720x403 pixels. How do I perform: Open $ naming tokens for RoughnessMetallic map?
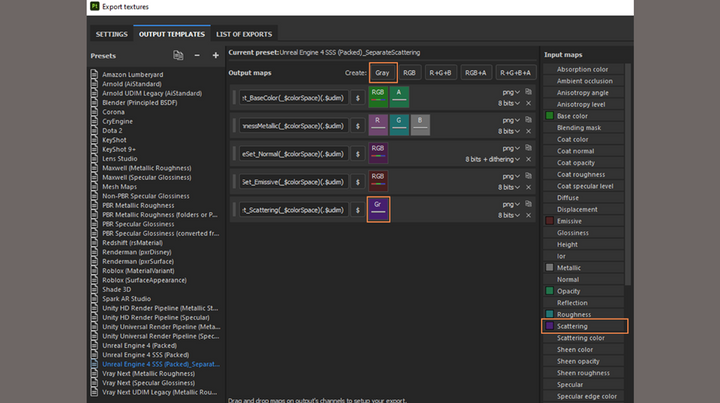point(358,126)
